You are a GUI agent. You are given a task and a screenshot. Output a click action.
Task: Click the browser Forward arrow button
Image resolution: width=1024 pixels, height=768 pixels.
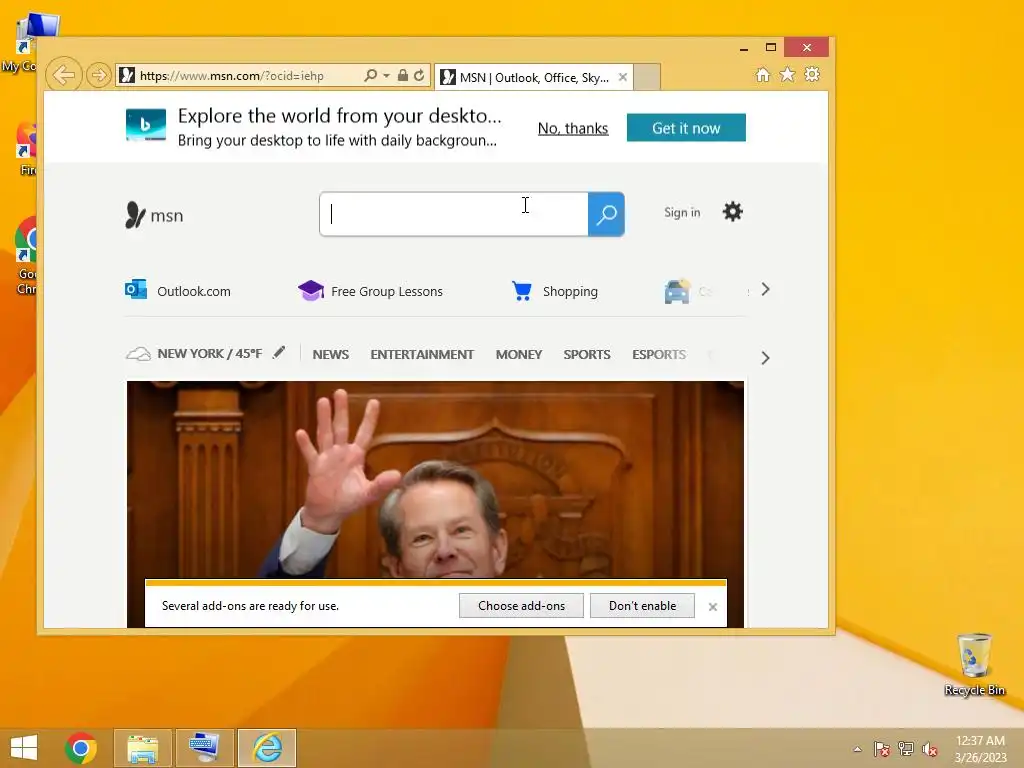tap(99, 76)
